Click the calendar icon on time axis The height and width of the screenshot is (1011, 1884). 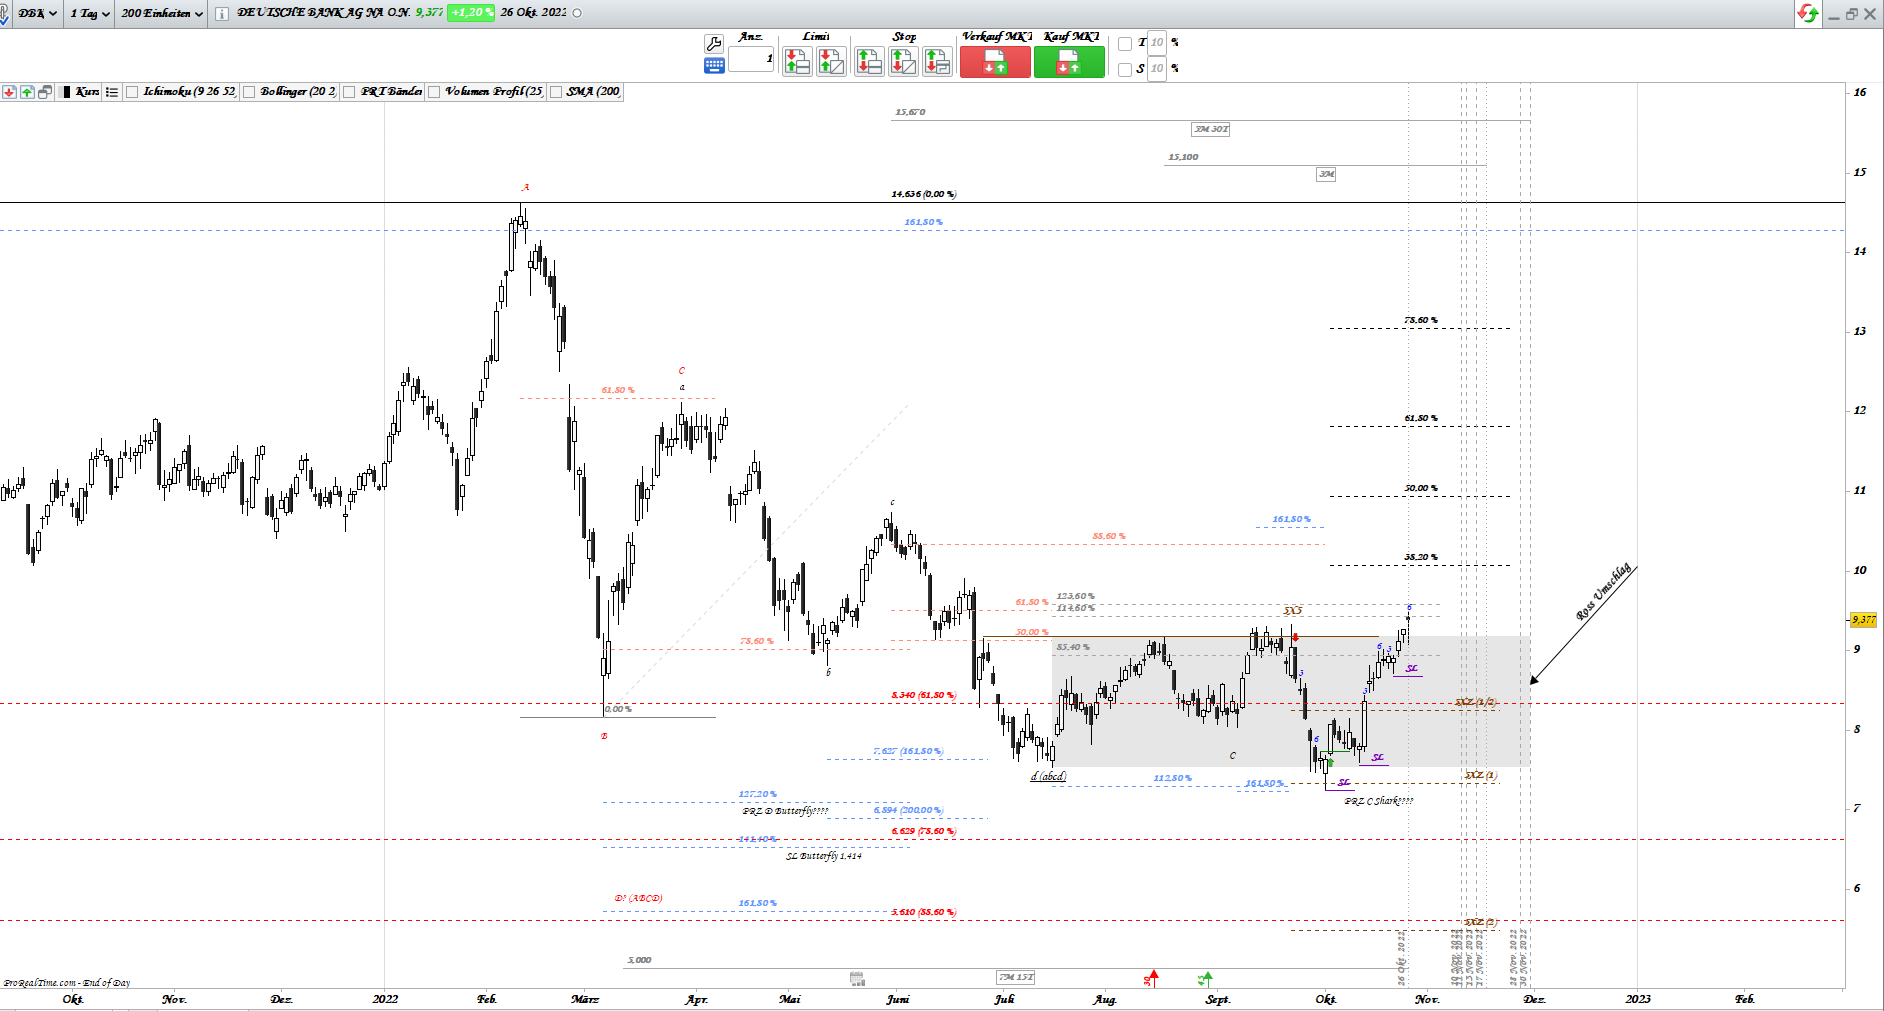857,978
